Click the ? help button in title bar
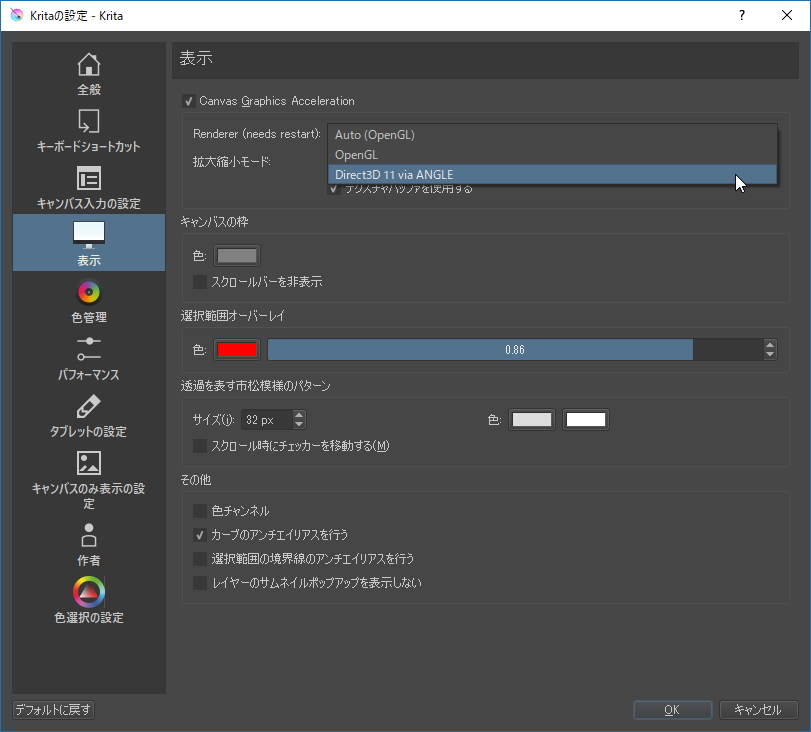Image resolution: width=811 pixels, height=732 pixels. [742, 16]
